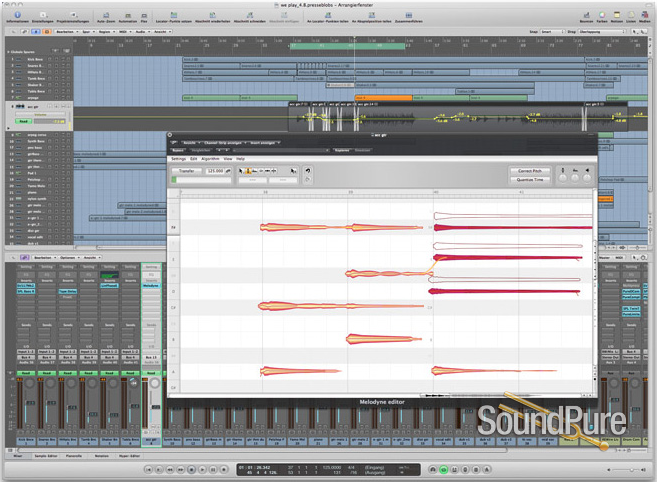Open the Medien toolbar icon

(645, 15)
